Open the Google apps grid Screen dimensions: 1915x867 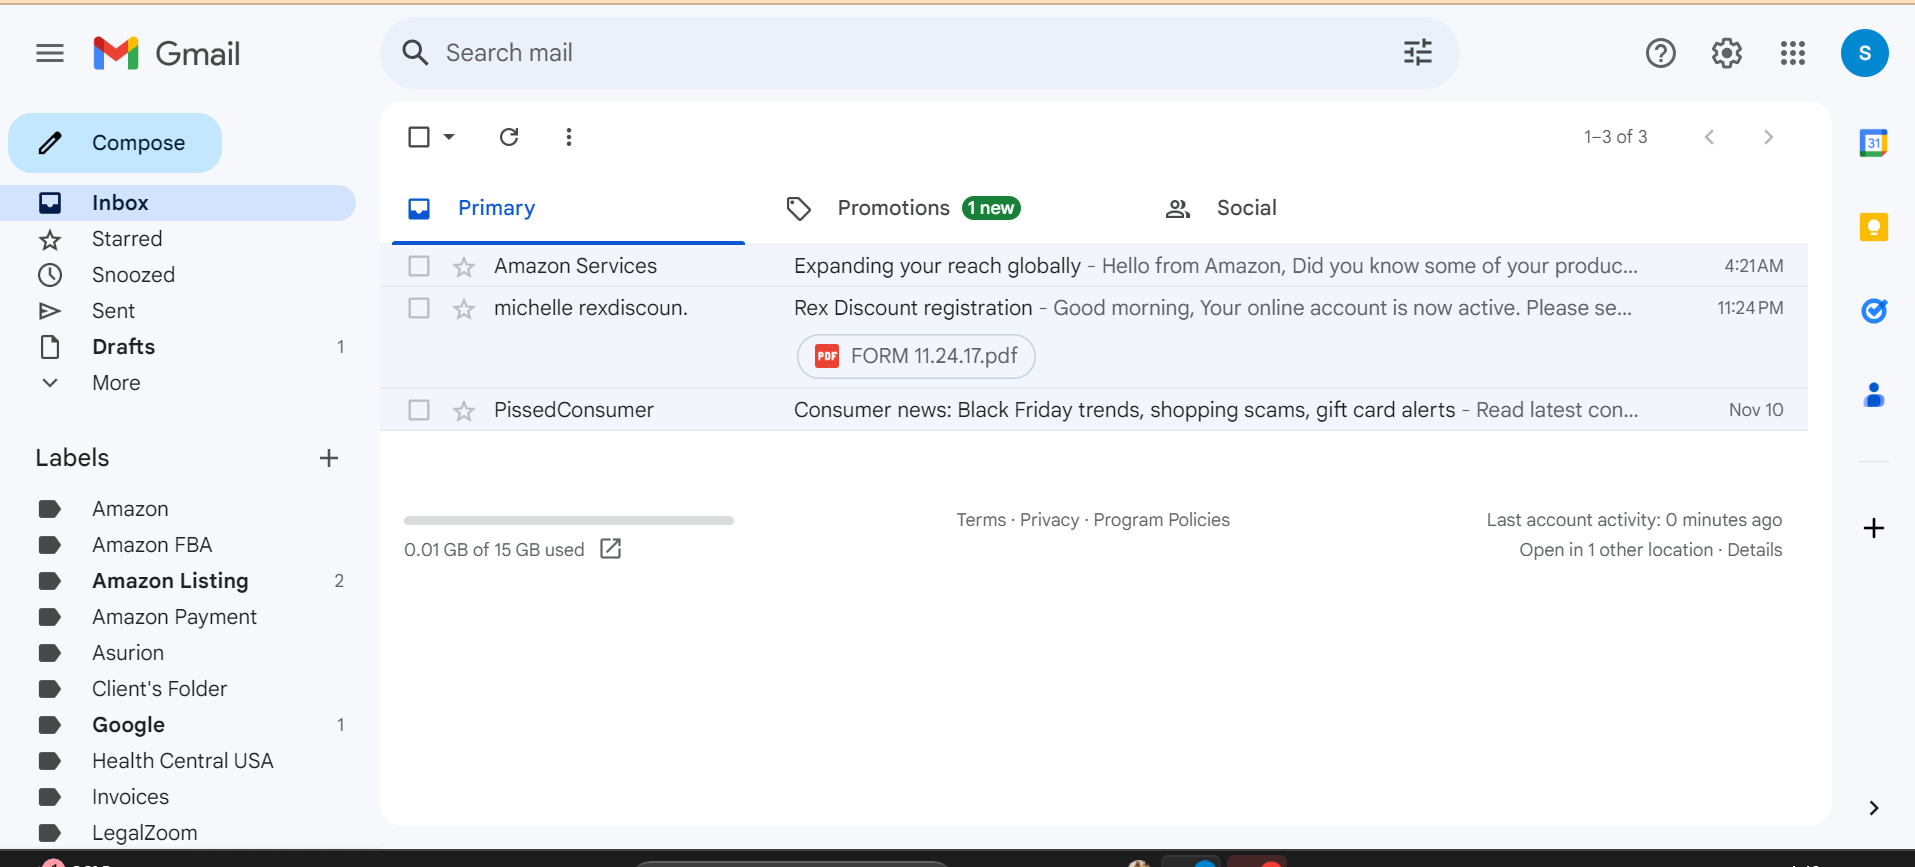(1792, 53)
